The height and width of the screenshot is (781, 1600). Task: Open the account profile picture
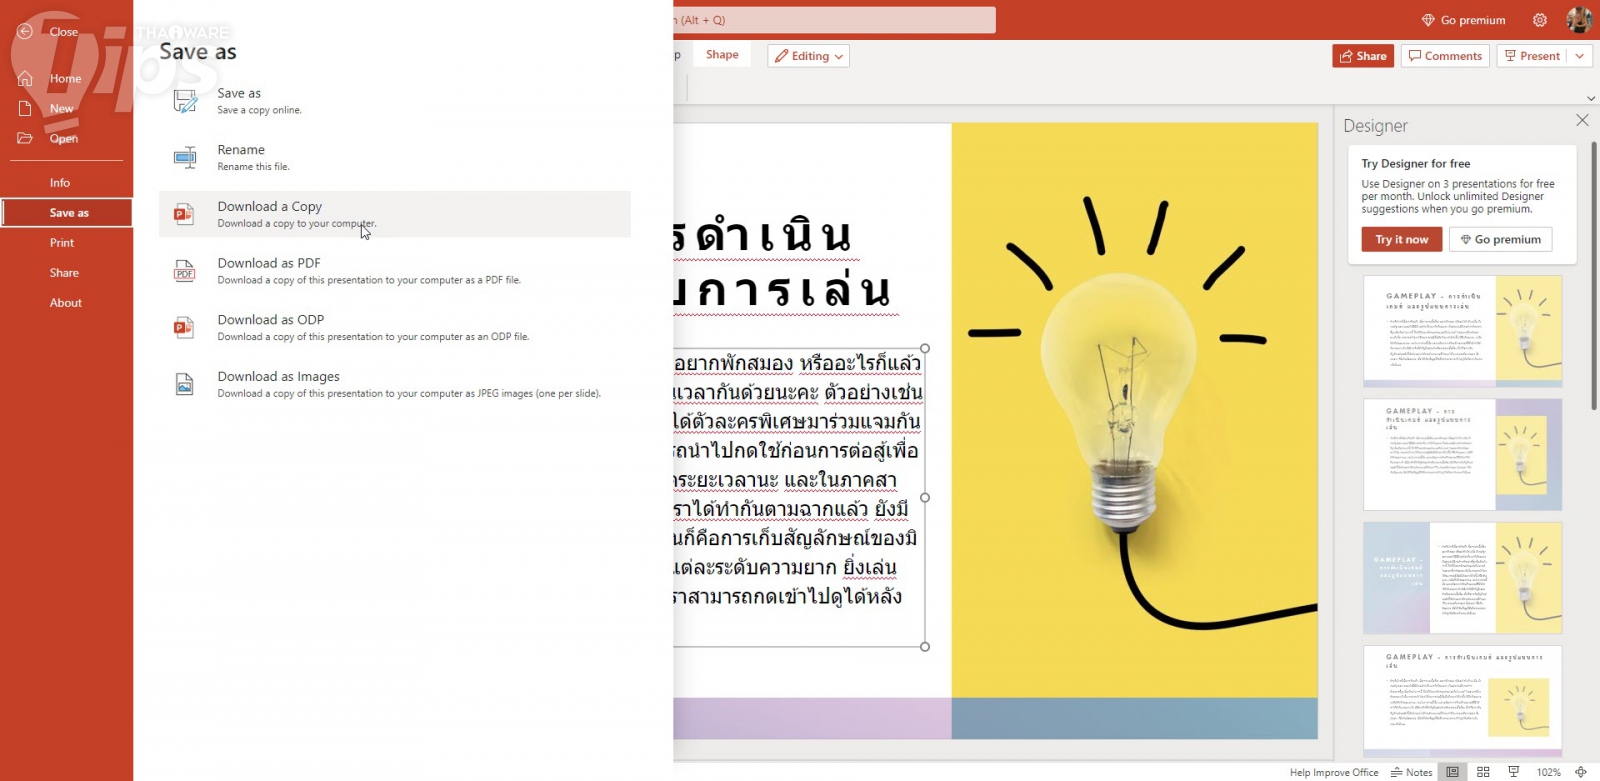tap(1579, 20)
